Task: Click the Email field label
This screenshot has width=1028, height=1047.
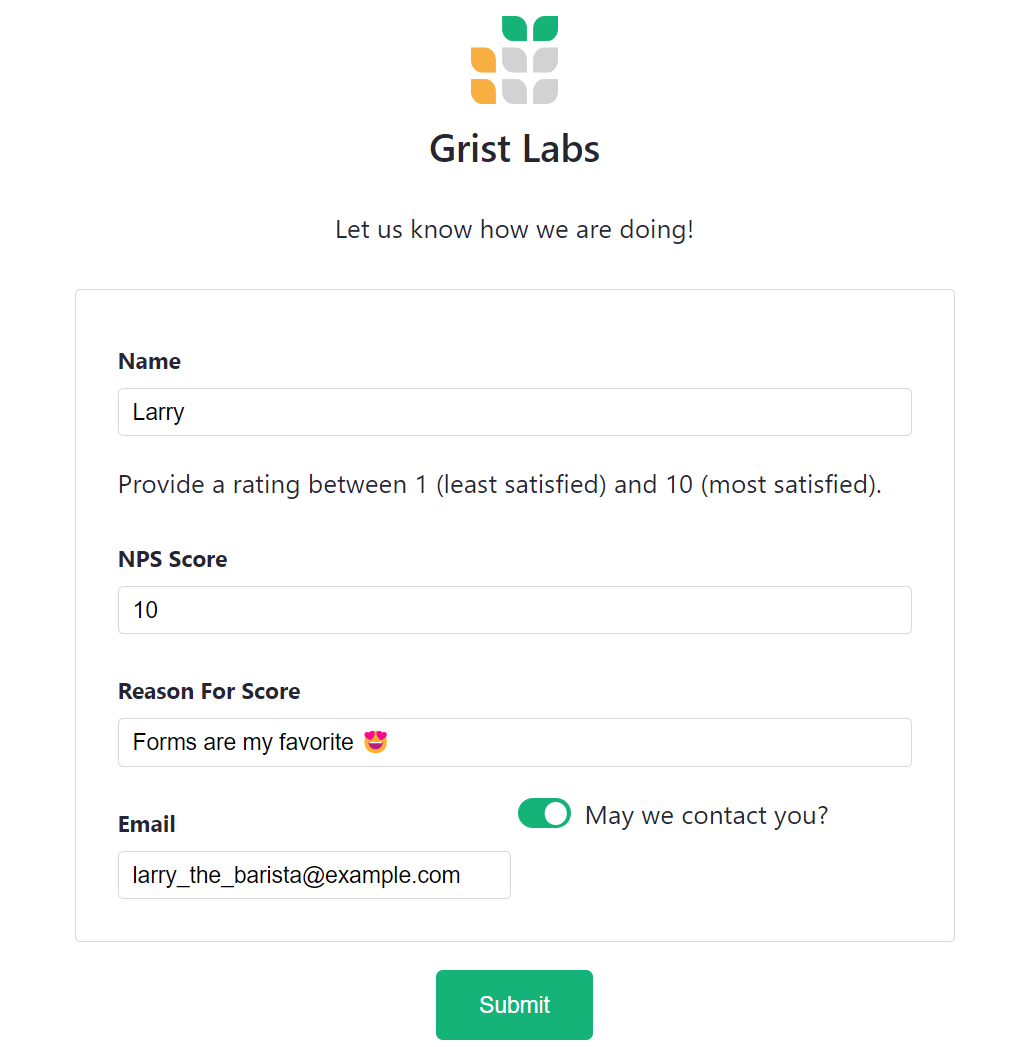Action: pyautogui.click(x=146, y=824)
